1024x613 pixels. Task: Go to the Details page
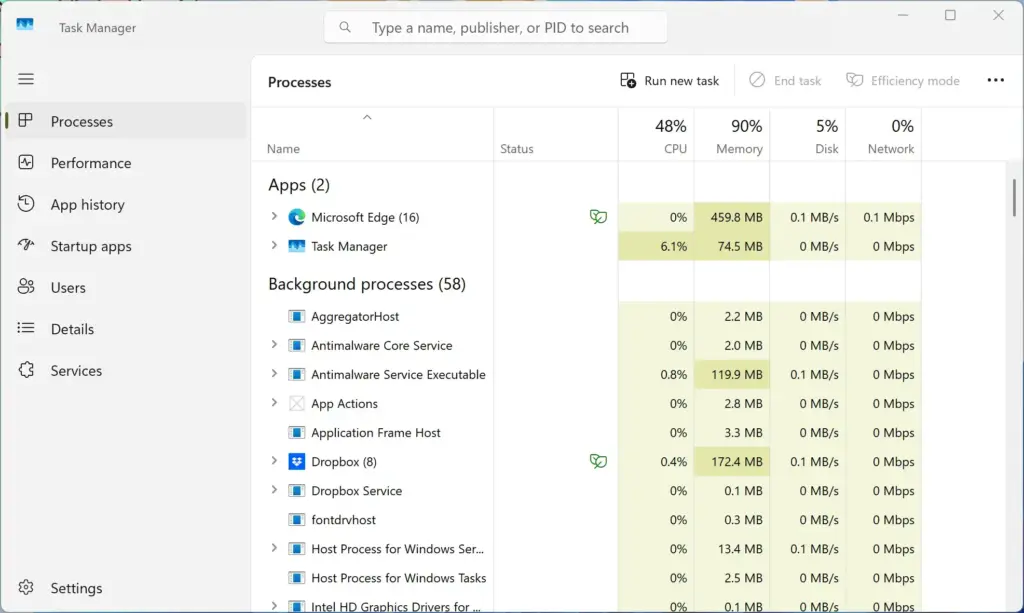point(127,329)
